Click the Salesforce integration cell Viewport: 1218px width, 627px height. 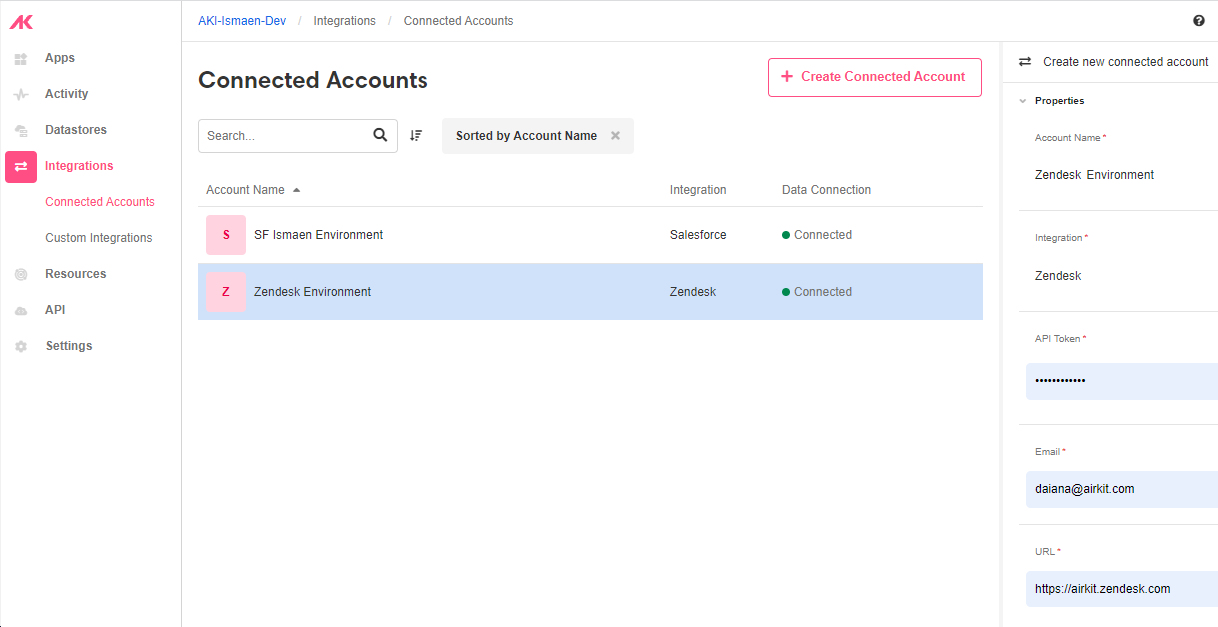(698, 235)
